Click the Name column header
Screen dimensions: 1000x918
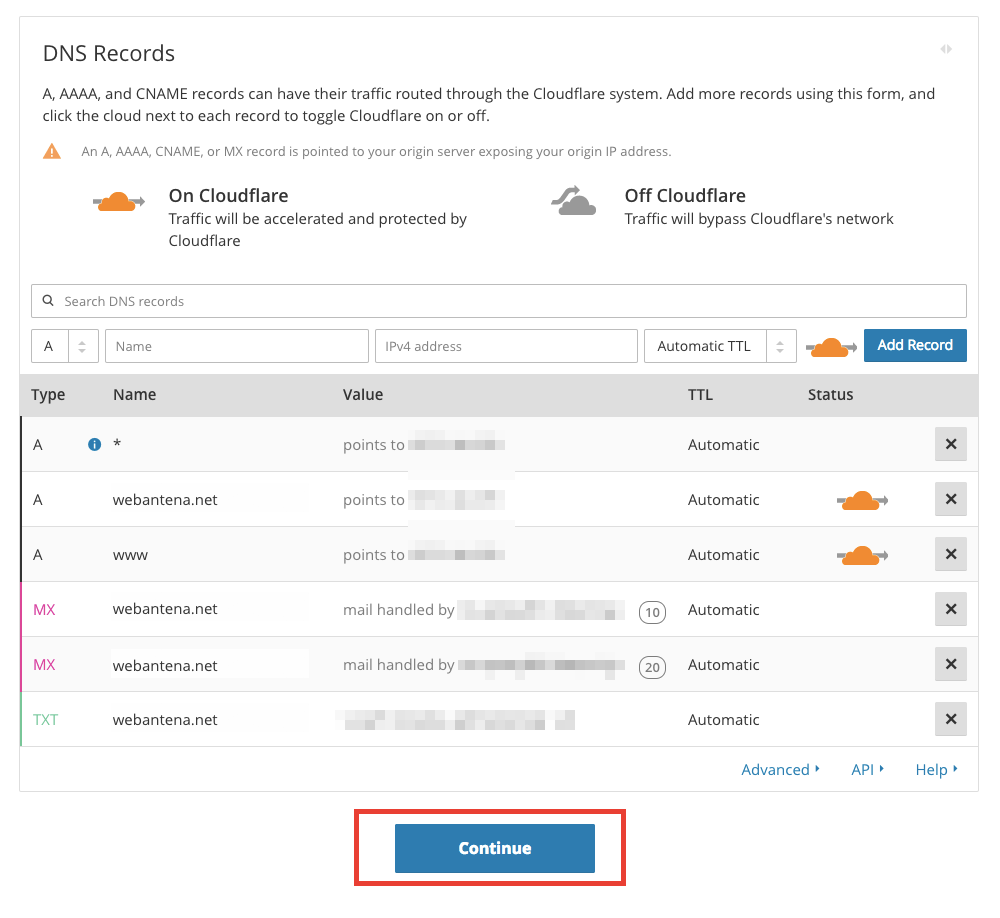pos(135,395)
